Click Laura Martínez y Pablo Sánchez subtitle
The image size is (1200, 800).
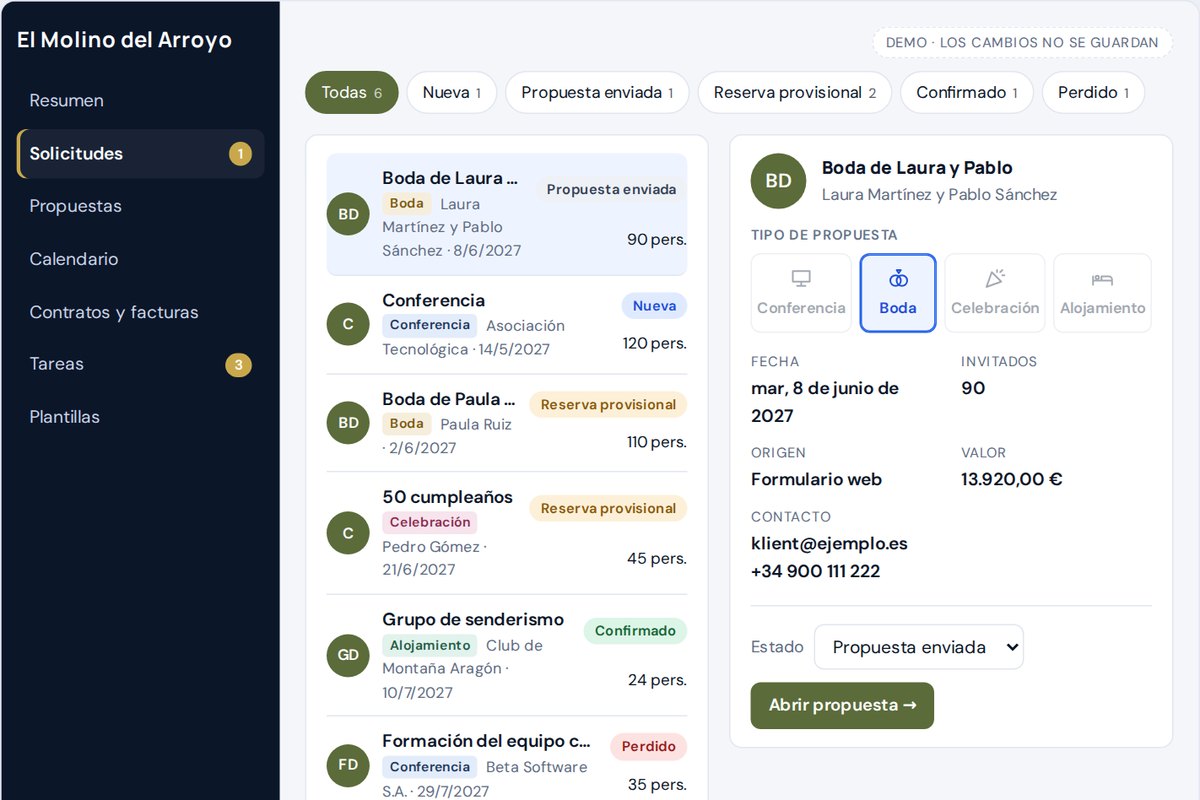coord(939,195)
